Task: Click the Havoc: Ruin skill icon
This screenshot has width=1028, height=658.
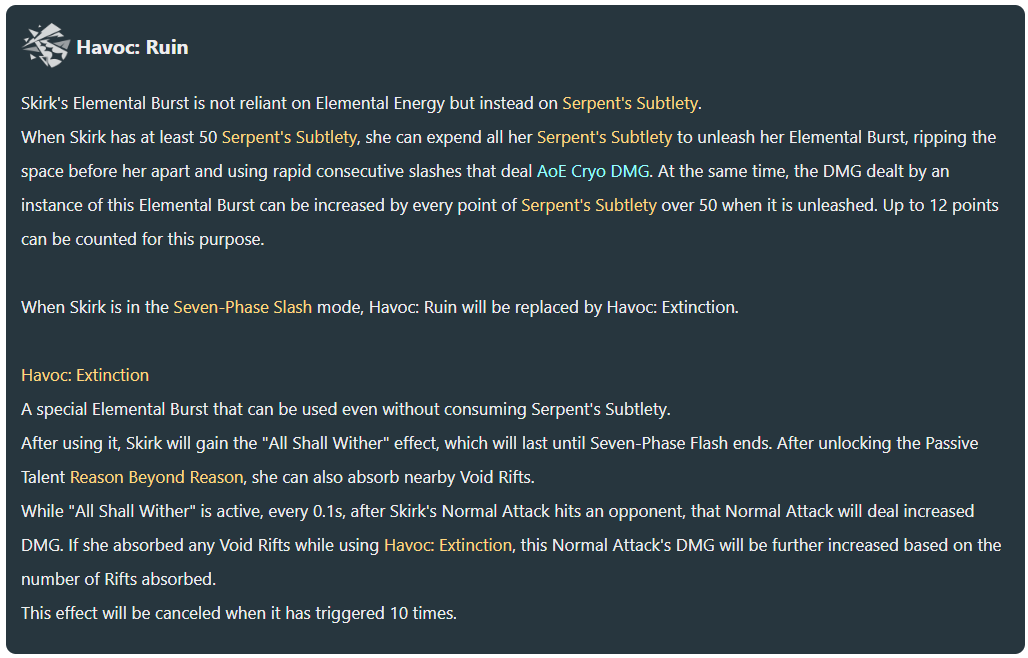Action: point(46,46)
